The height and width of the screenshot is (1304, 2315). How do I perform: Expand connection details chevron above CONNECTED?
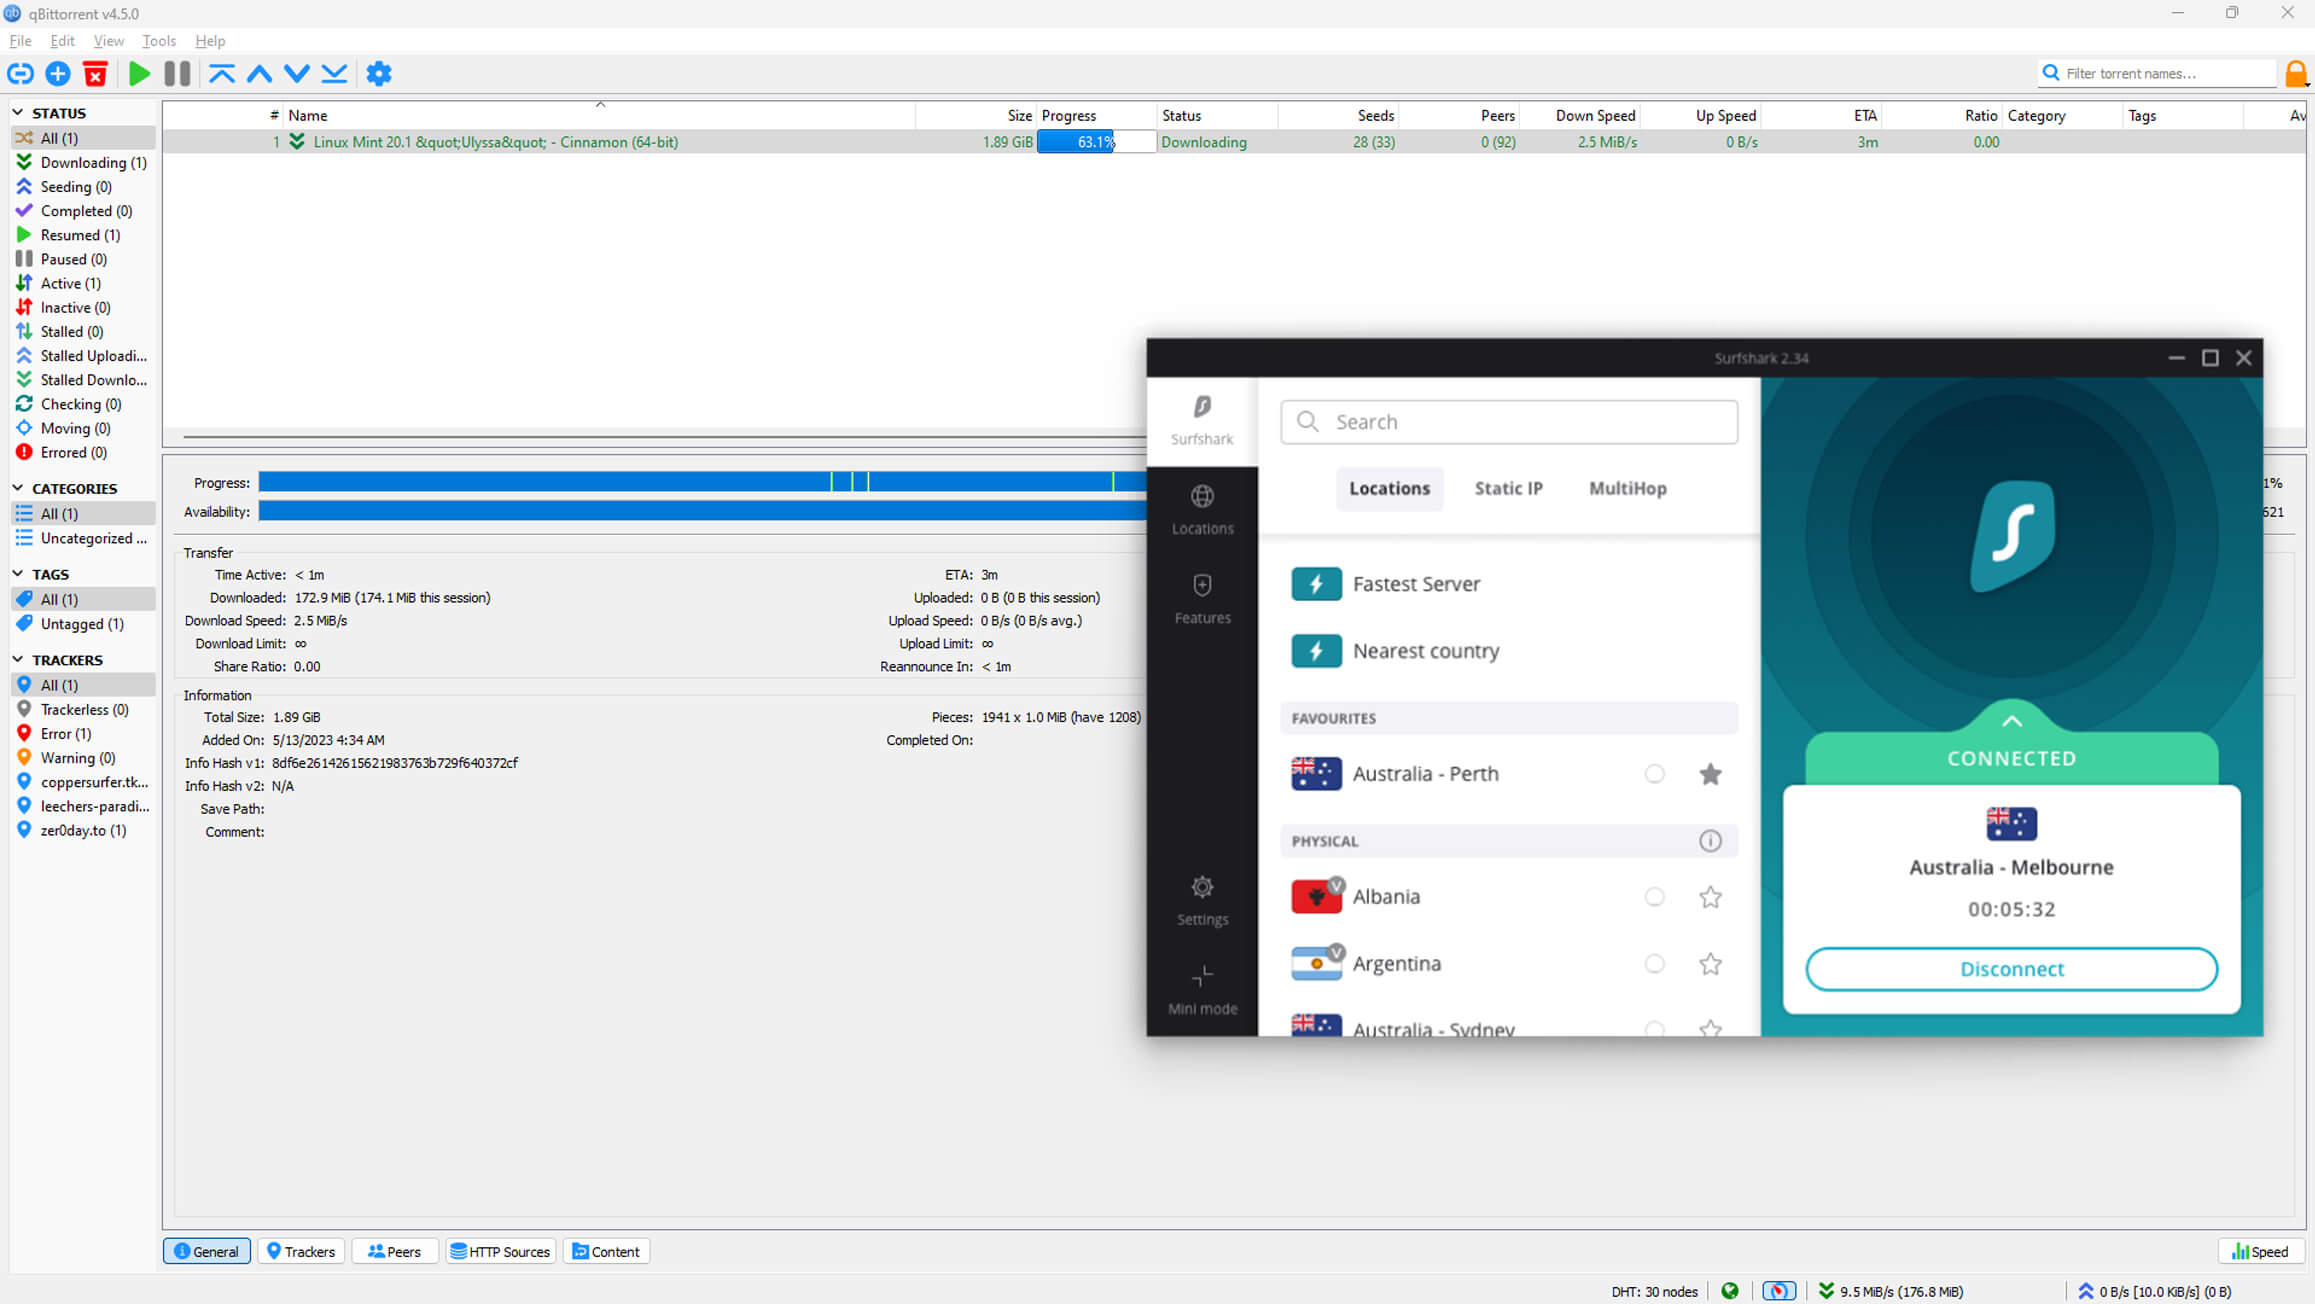click(2012, 721)
